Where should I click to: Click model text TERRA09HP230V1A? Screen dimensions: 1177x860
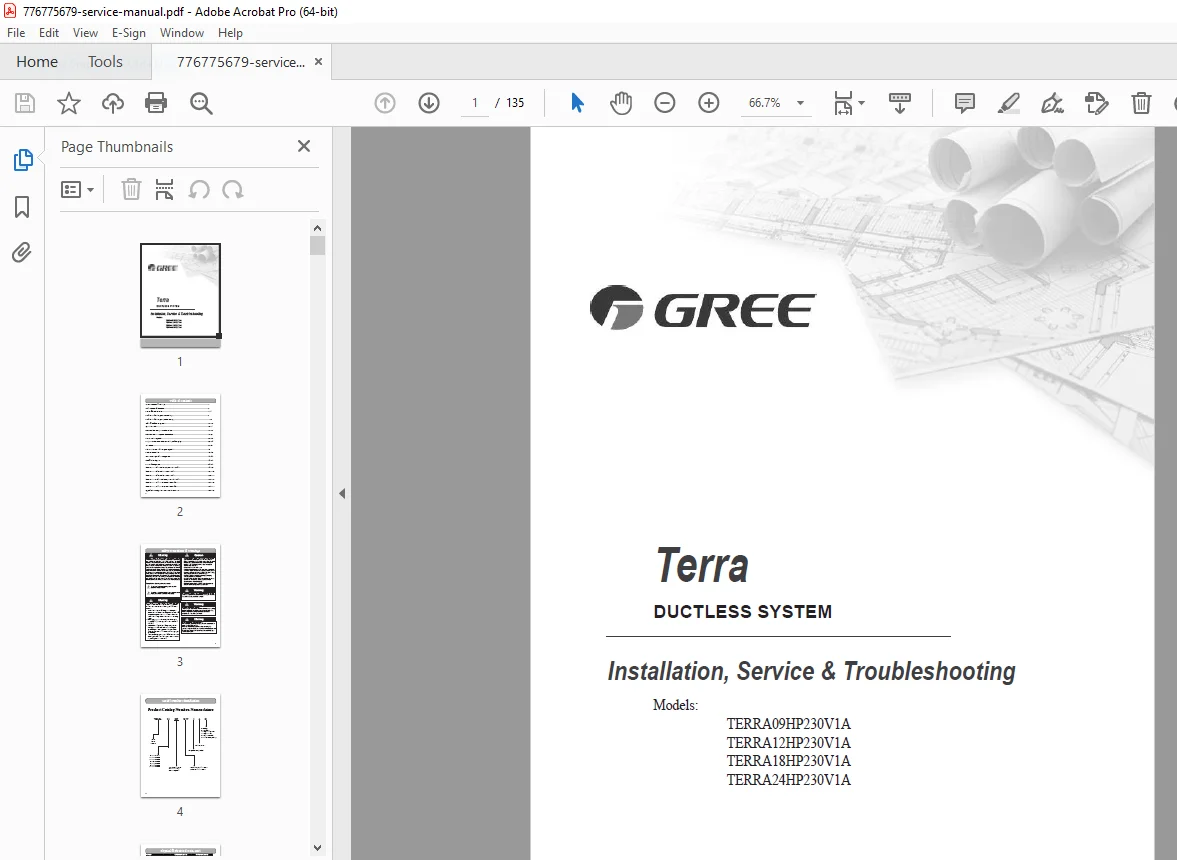(x=788, y=724)
